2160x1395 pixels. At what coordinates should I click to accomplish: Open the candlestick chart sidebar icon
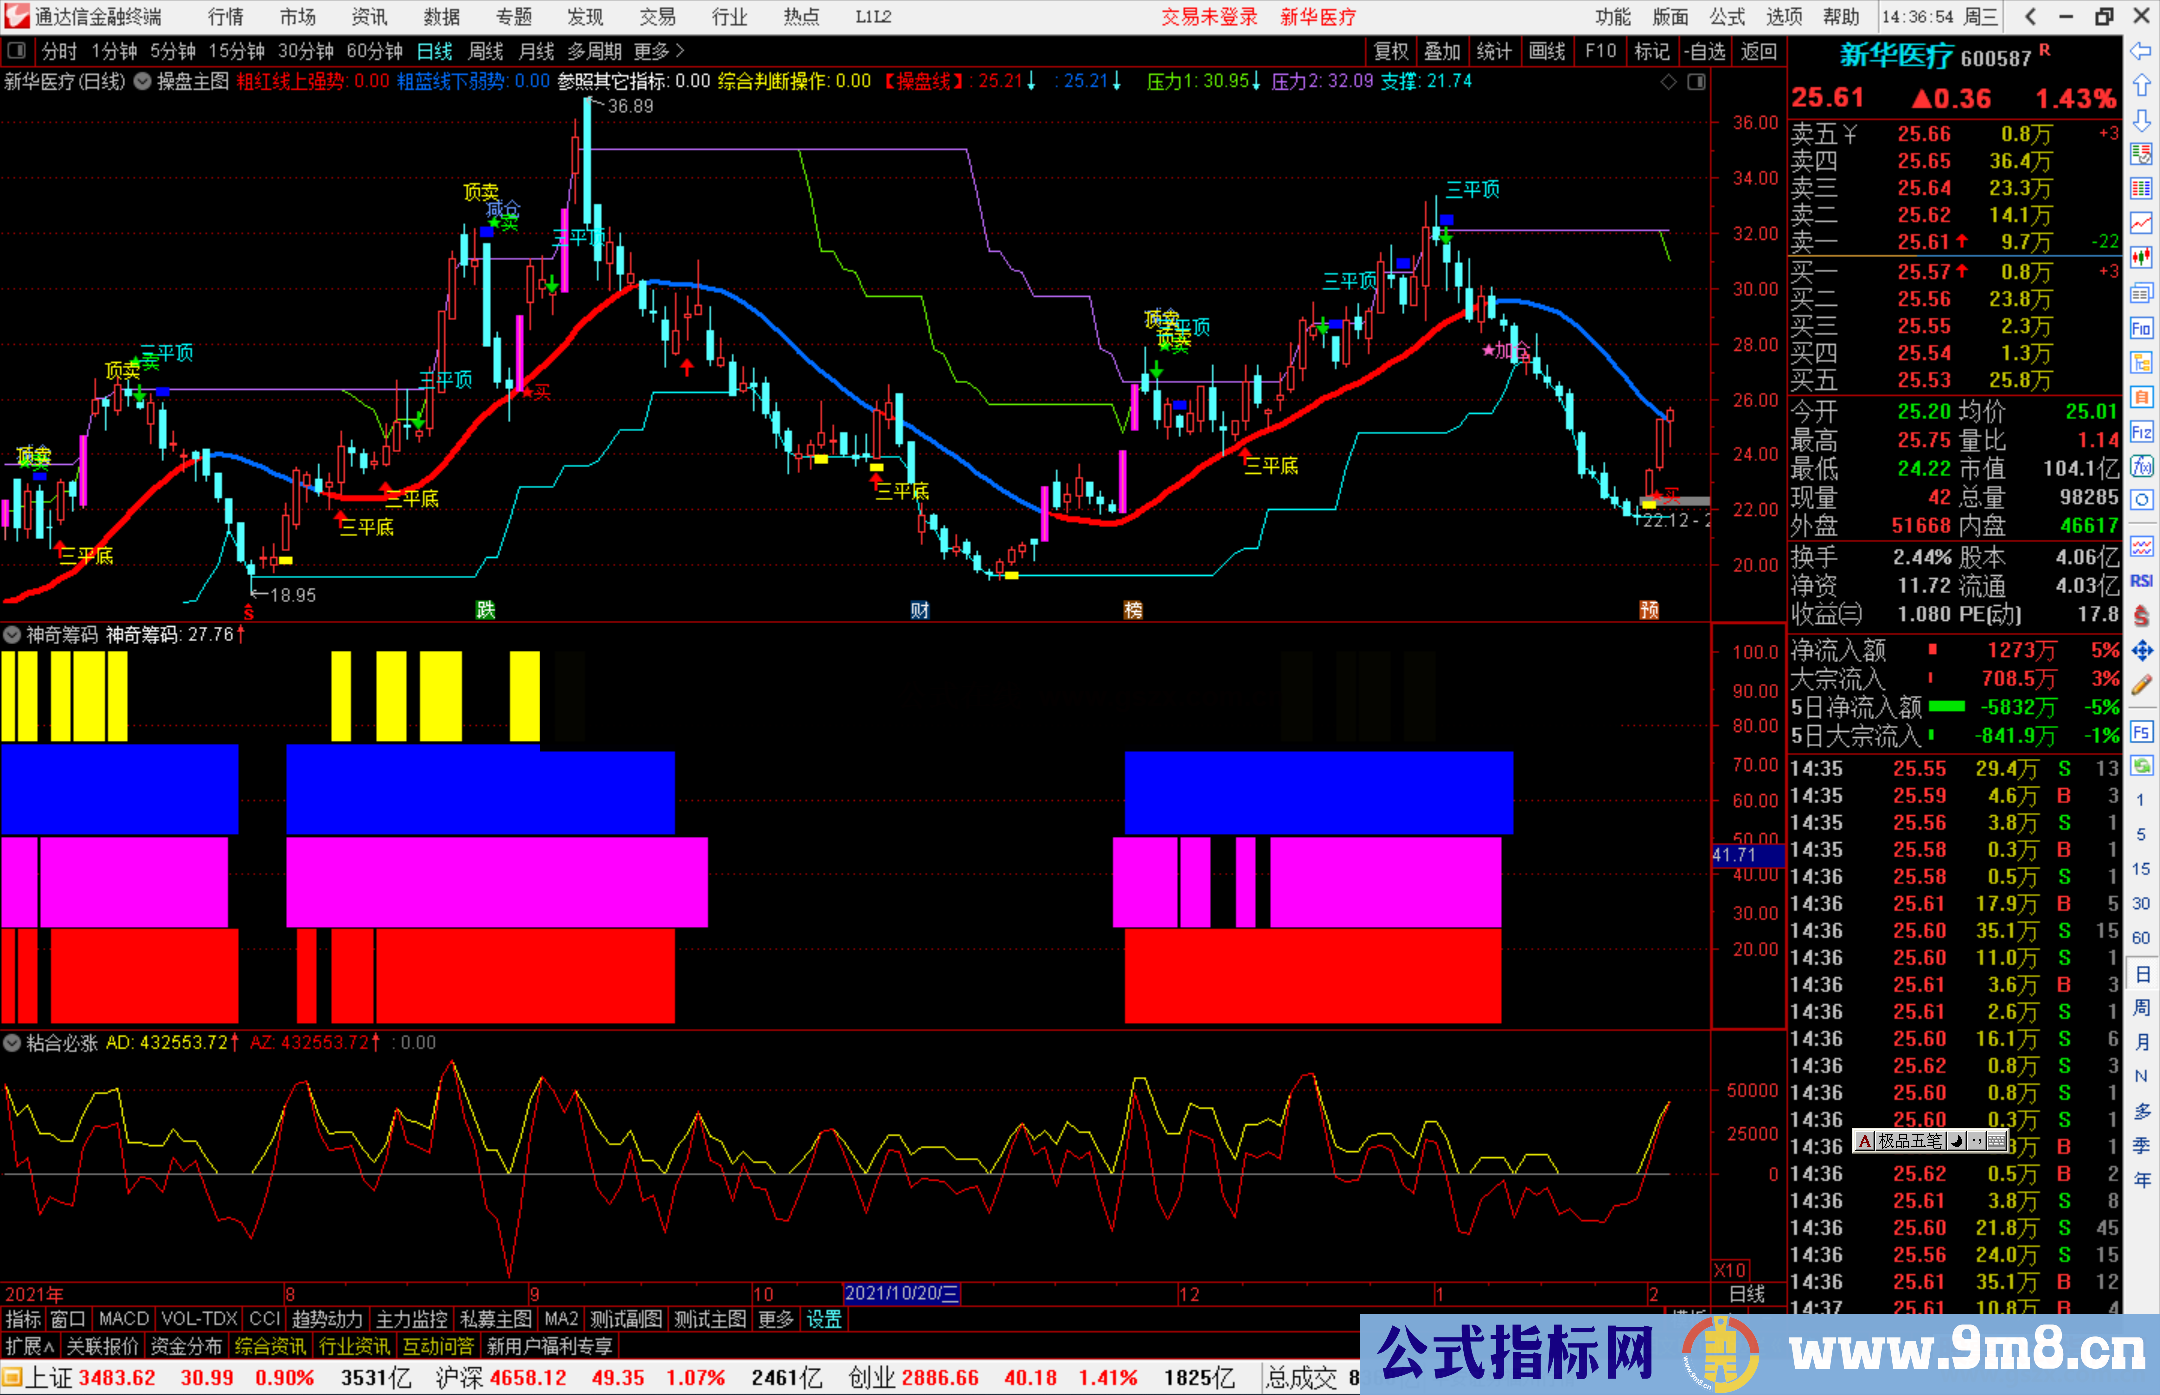[2141, 258]
